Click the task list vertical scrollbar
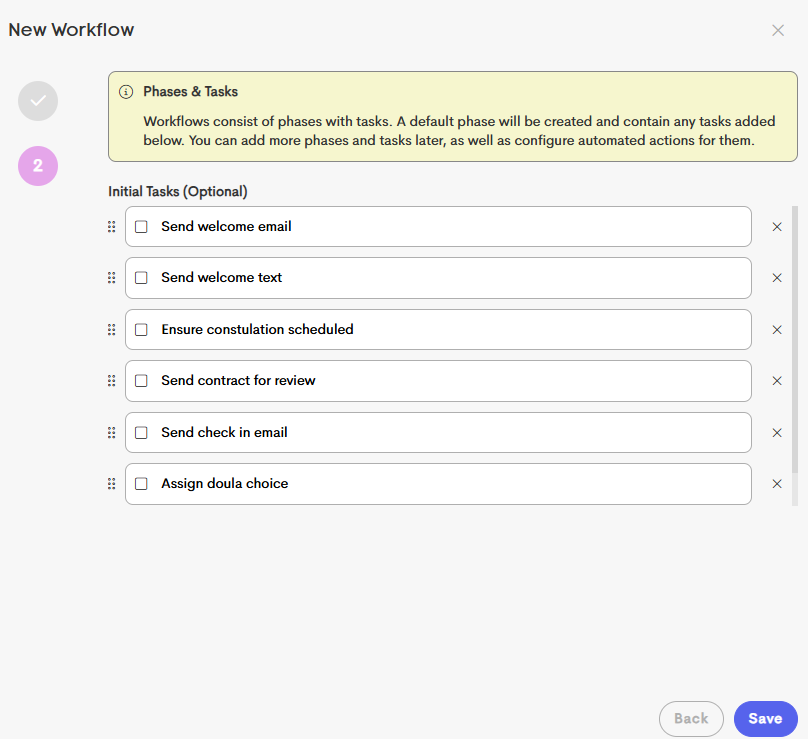808x739 pixels. [795, 340]
